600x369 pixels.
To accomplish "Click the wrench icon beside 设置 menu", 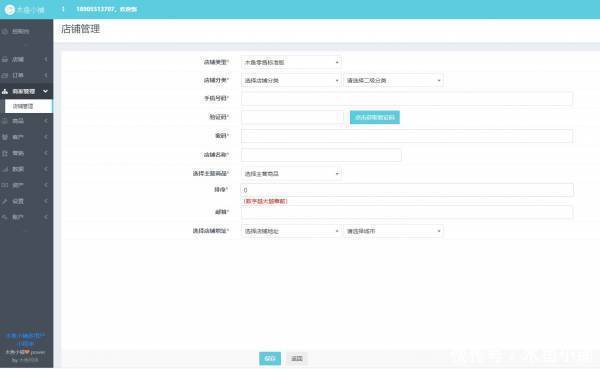I will coord(5,201).
